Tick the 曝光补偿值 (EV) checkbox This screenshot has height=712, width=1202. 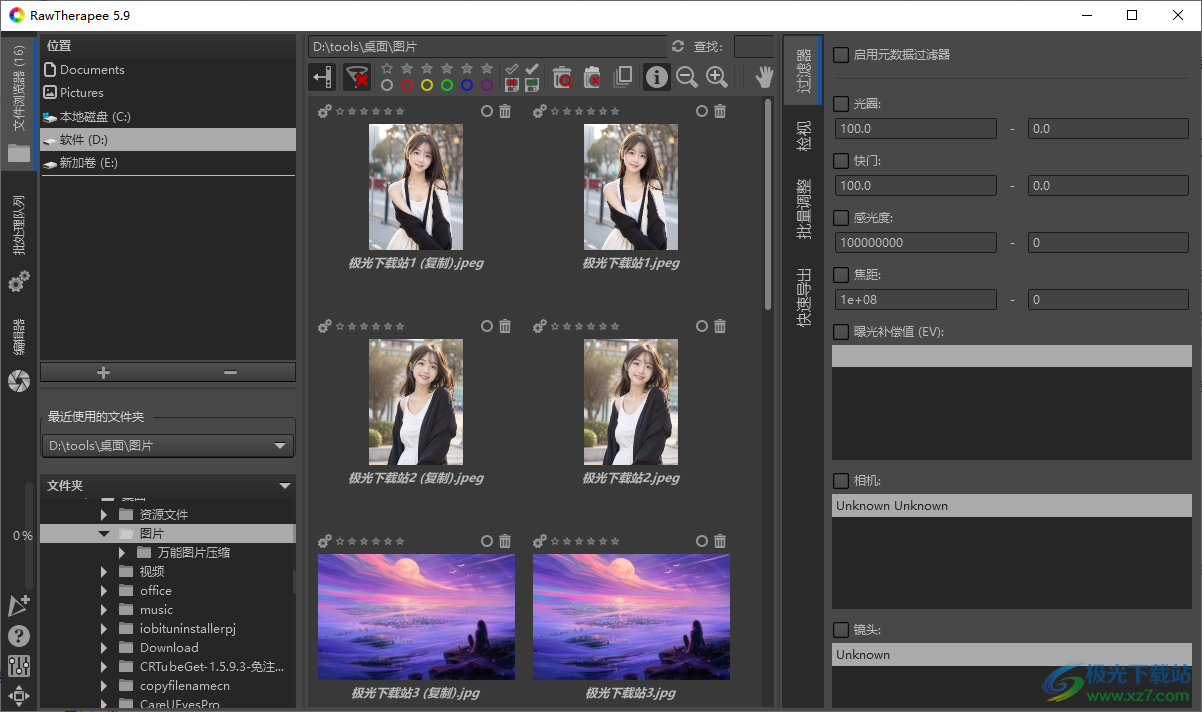click(841, 331)
